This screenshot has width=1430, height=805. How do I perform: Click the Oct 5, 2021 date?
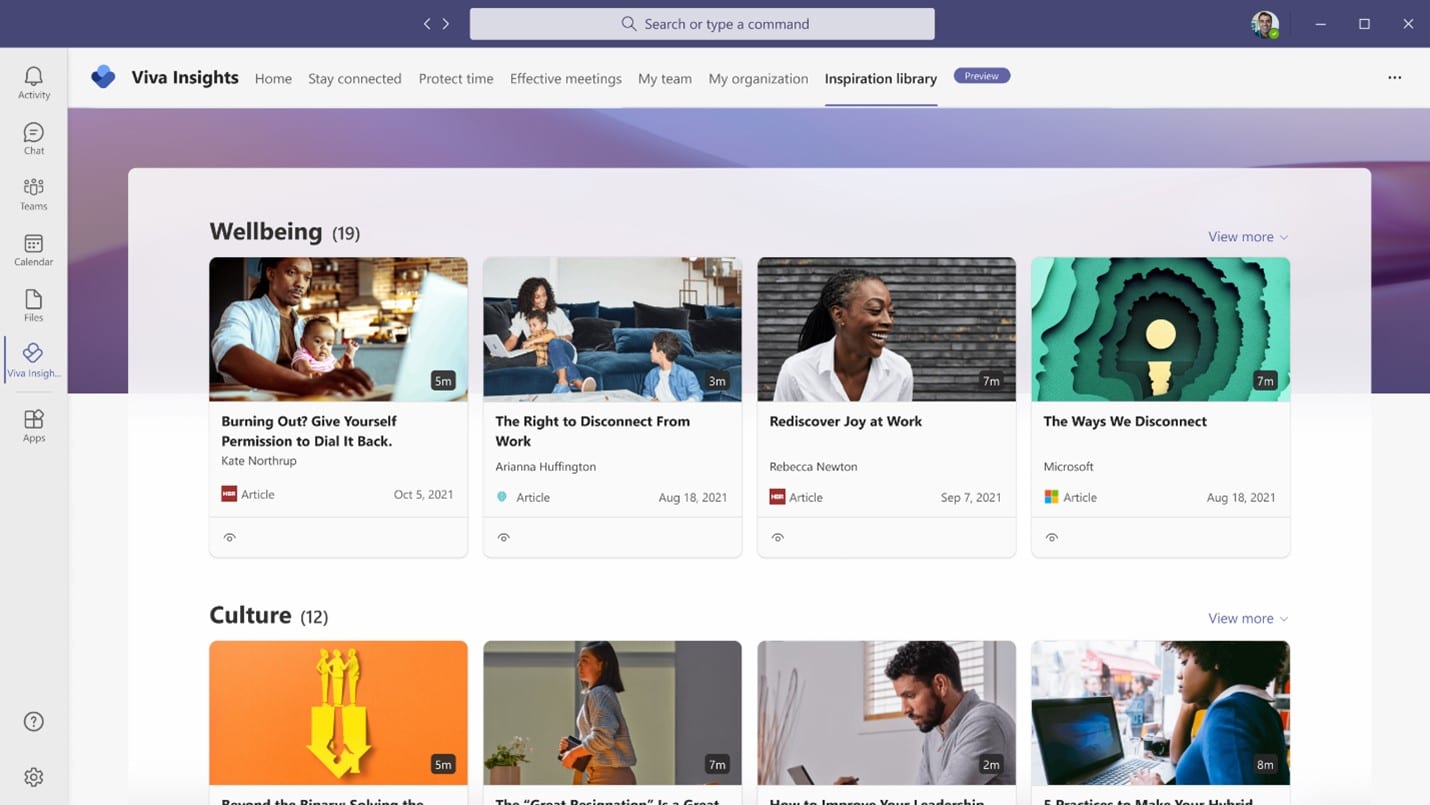423,494
